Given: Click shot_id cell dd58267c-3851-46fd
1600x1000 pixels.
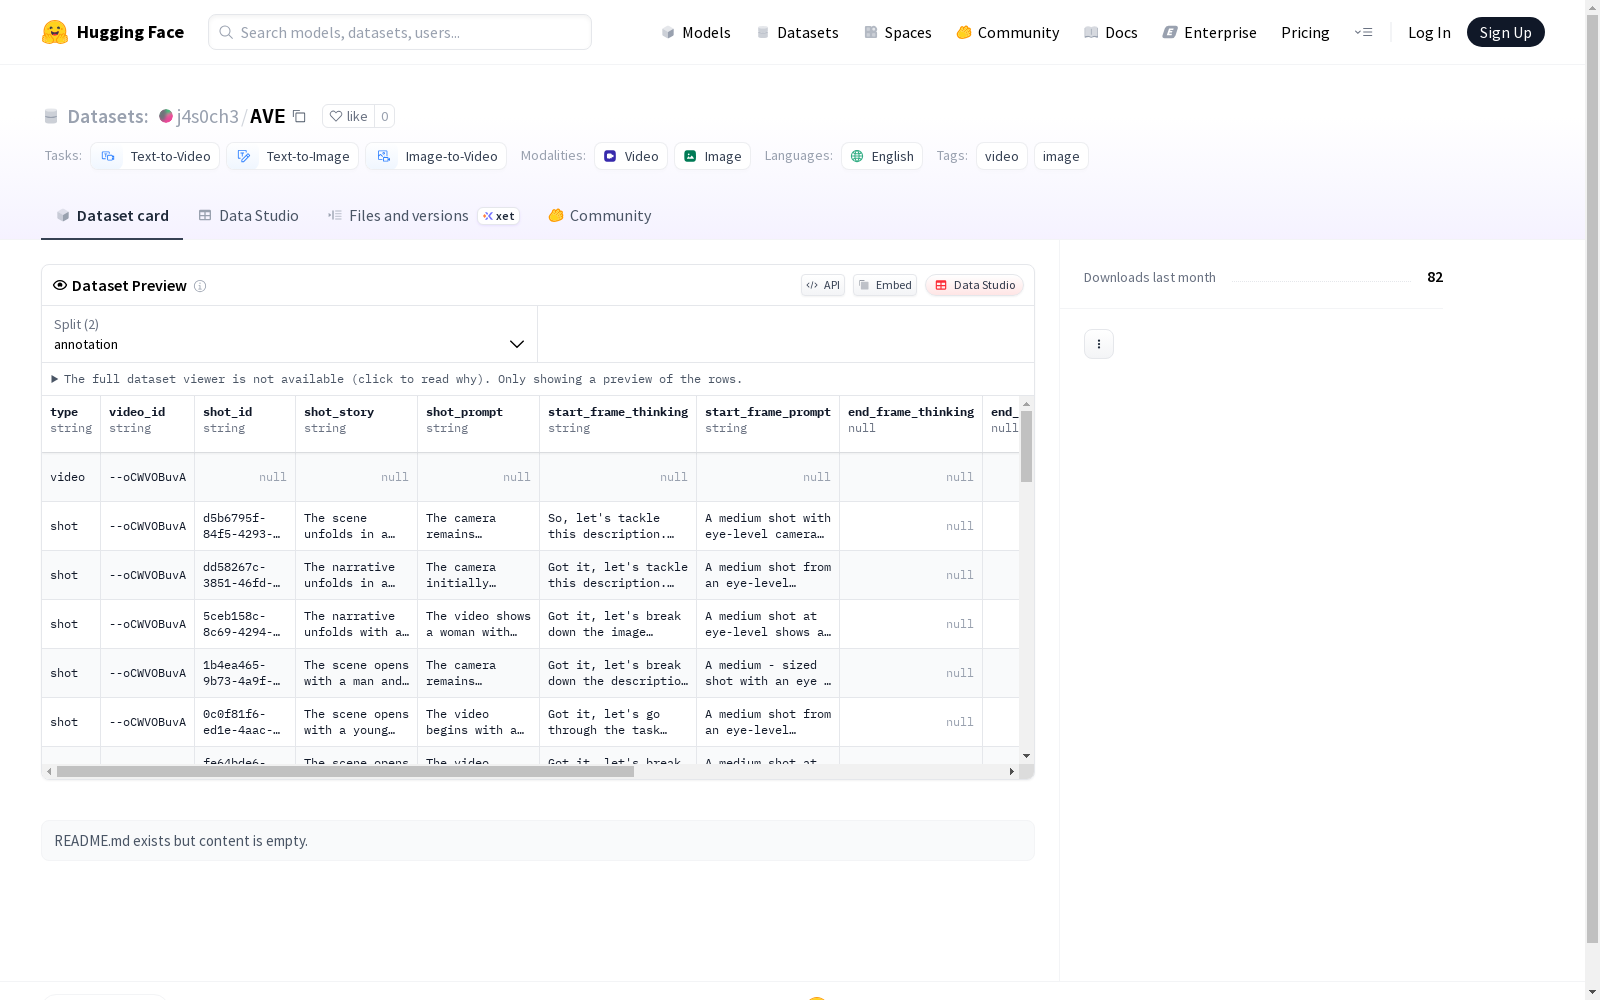Looking at the screenshot, I should tap(245, 575).
